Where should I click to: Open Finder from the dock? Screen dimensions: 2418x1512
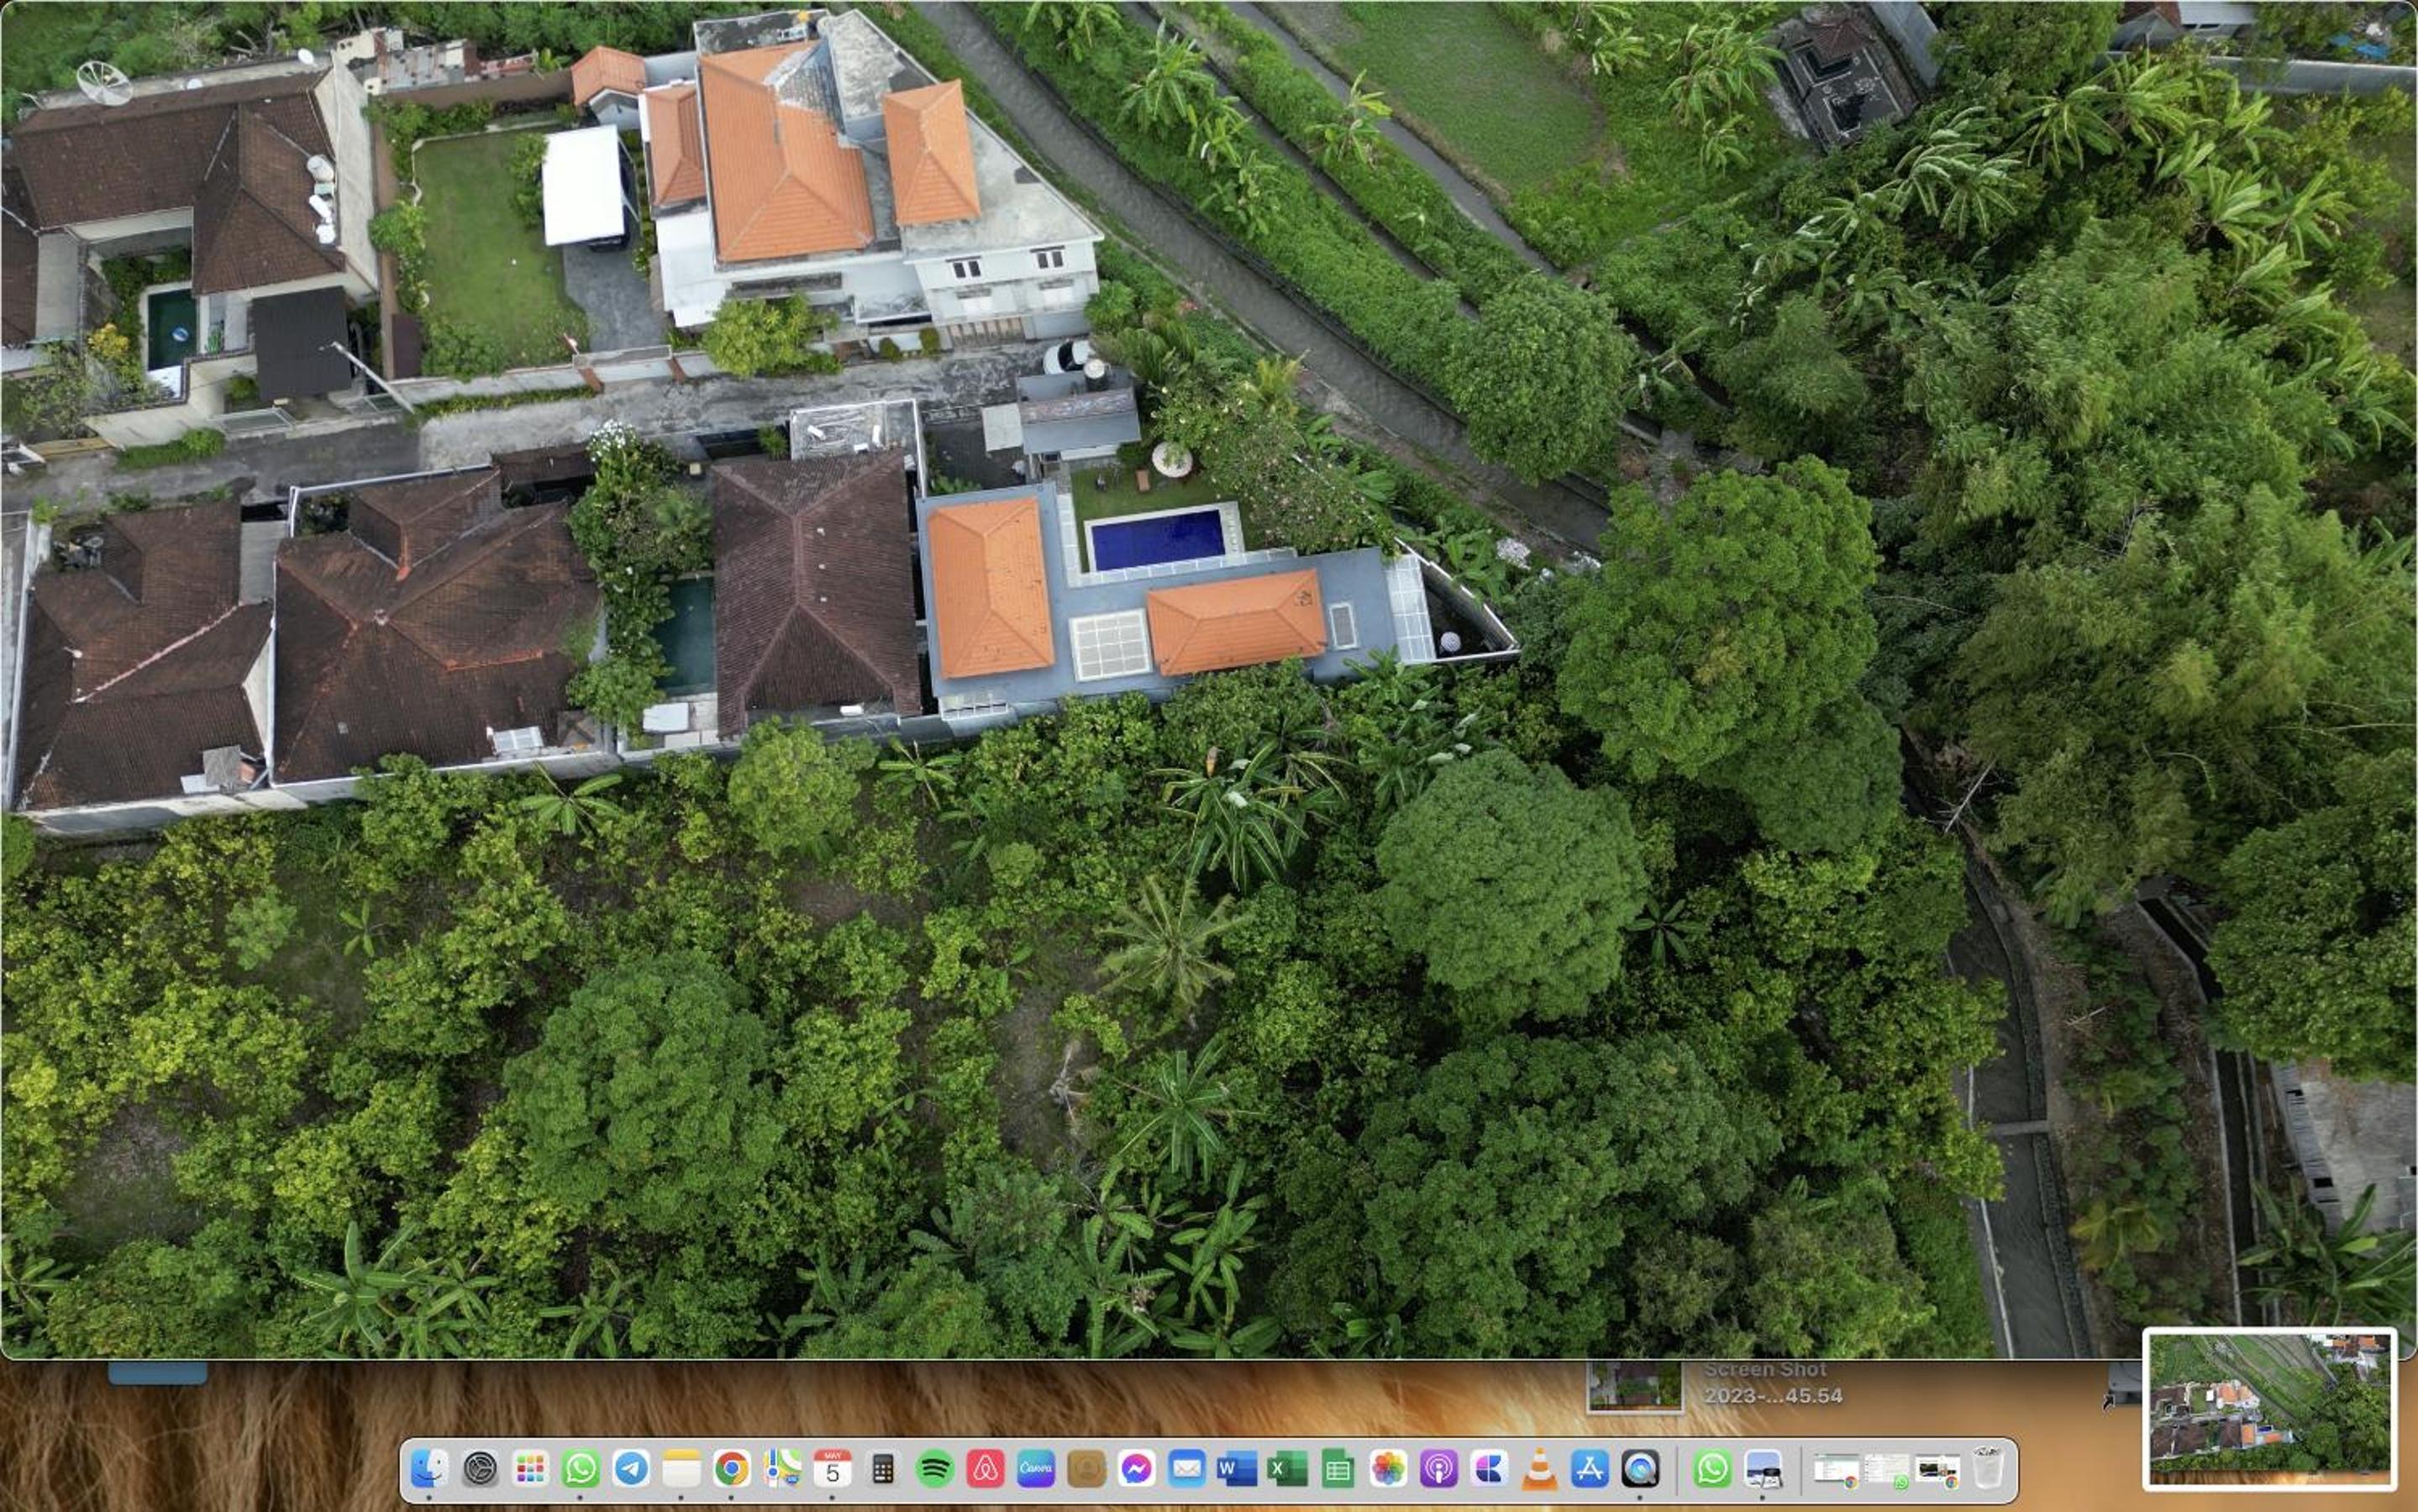pyautogui.click(x=430, y=1469)
